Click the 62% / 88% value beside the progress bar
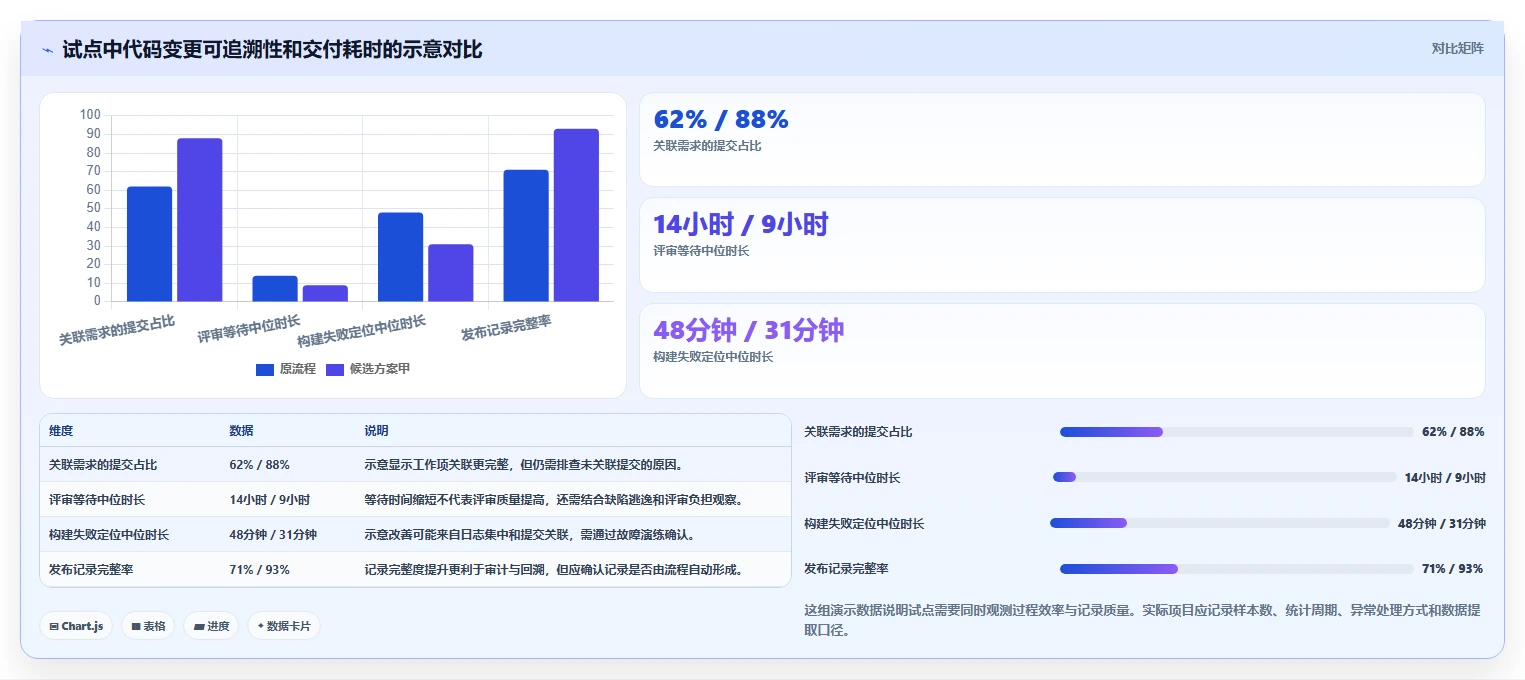The height and width of the screenshot is (680, 1525). [1453, 432]
